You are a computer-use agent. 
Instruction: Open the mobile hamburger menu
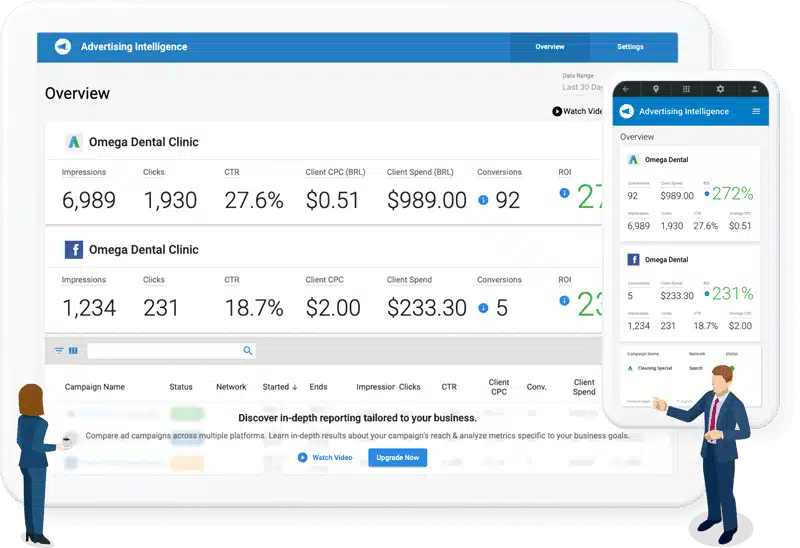[x=756, y=111]
